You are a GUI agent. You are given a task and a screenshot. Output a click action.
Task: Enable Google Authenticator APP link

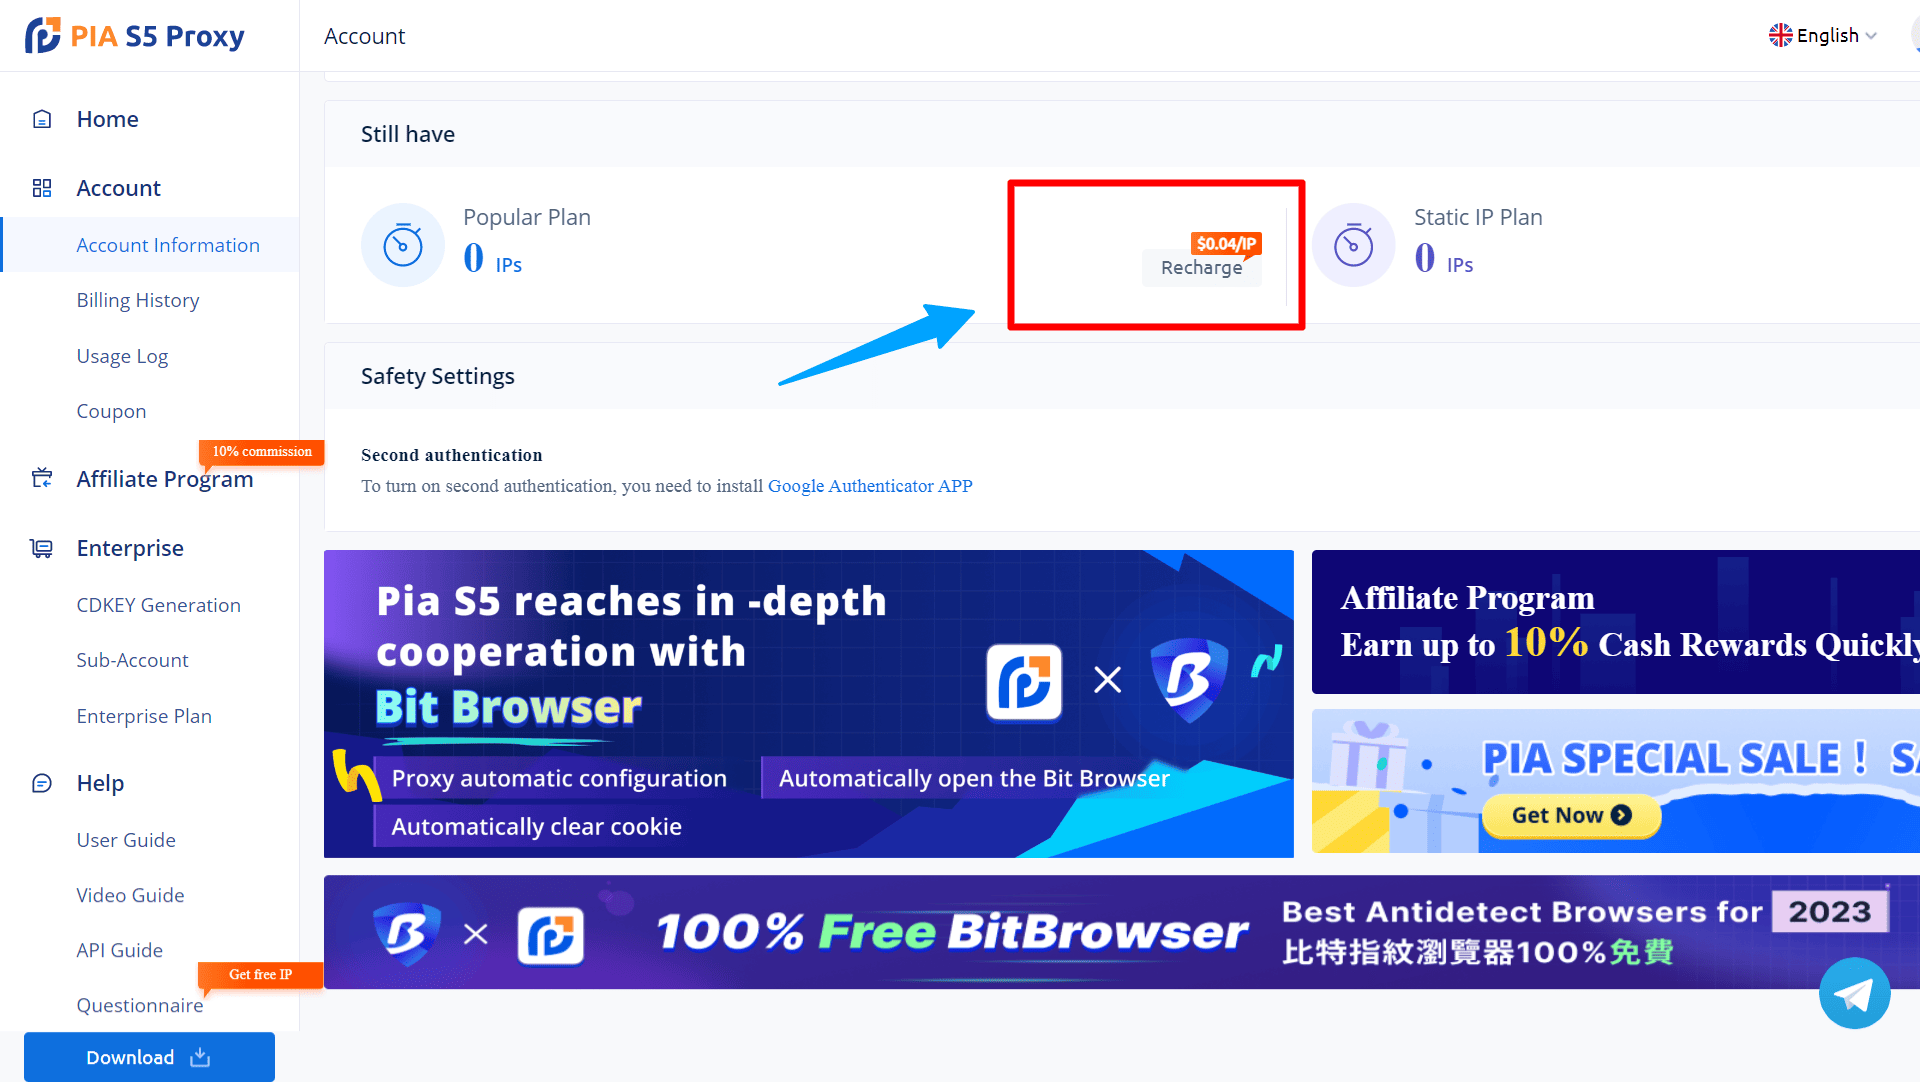pyautogui.click(x=870, y=485)
